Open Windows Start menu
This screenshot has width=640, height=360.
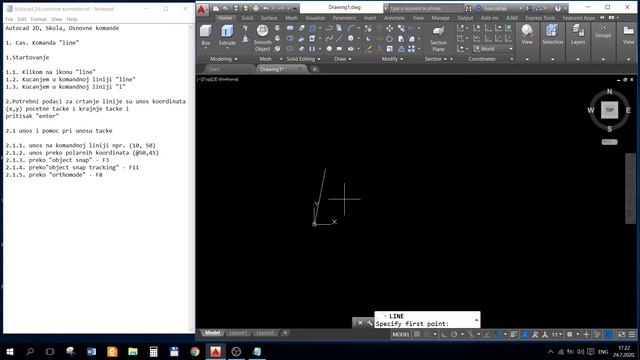tap(10, 351)
